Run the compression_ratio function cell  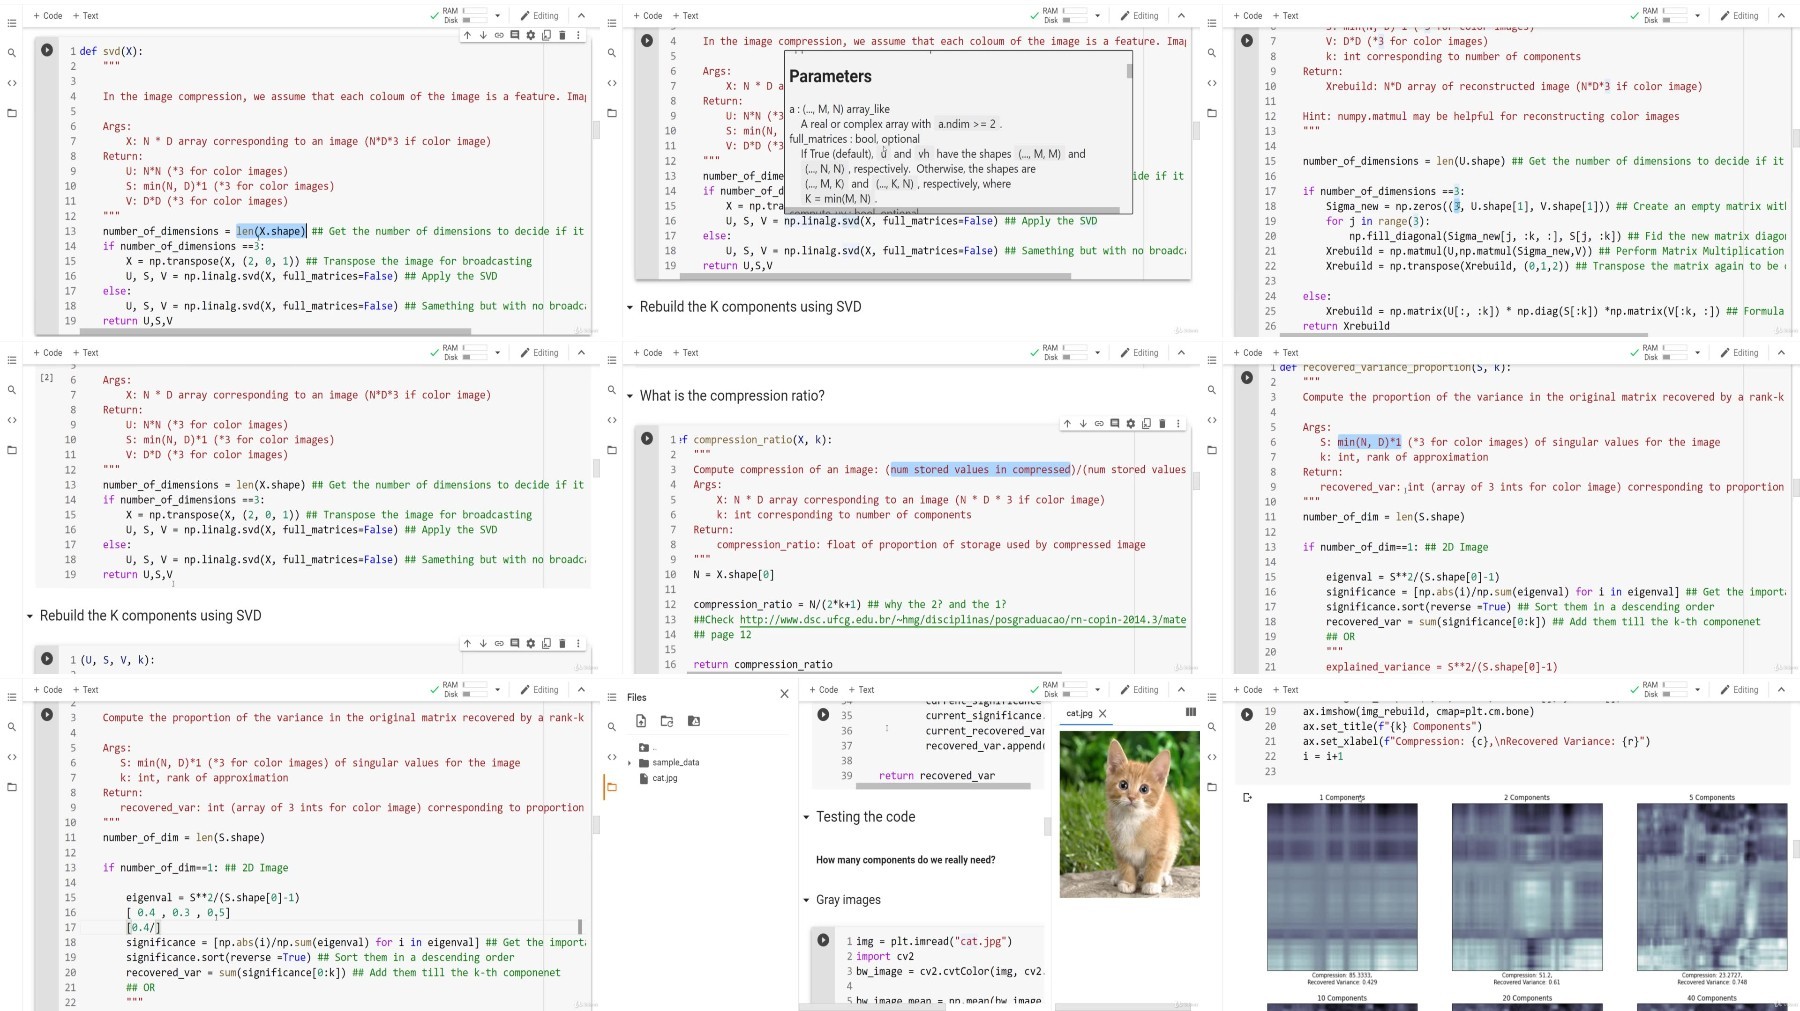point(647,439)
